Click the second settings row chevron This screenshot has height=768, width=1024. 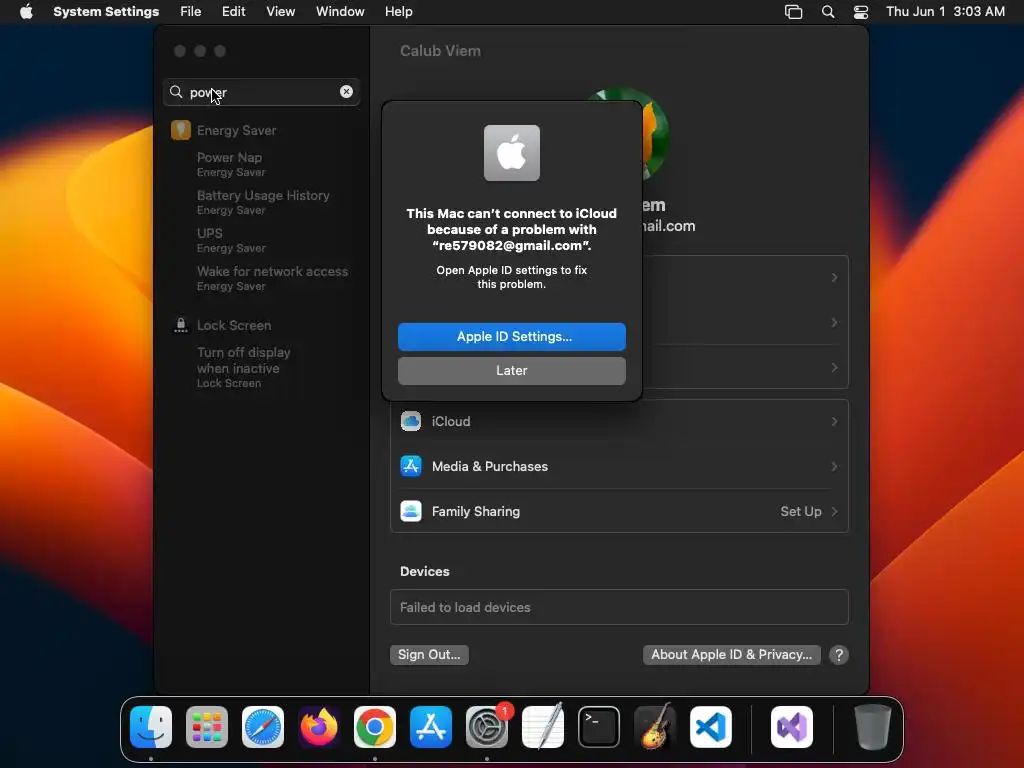(834, 323)
